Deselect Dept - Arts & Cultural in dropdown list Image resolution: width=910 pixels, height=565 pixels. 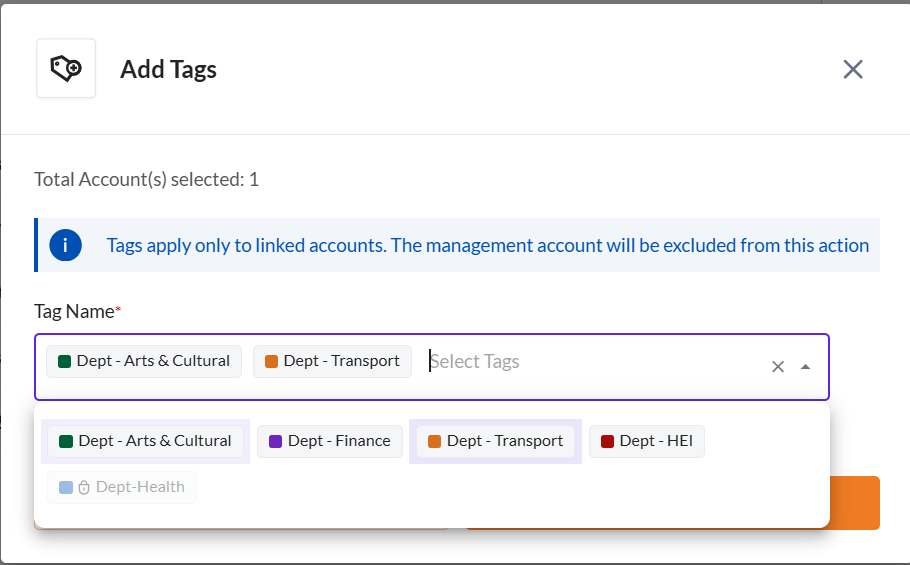tap(145, 441)
